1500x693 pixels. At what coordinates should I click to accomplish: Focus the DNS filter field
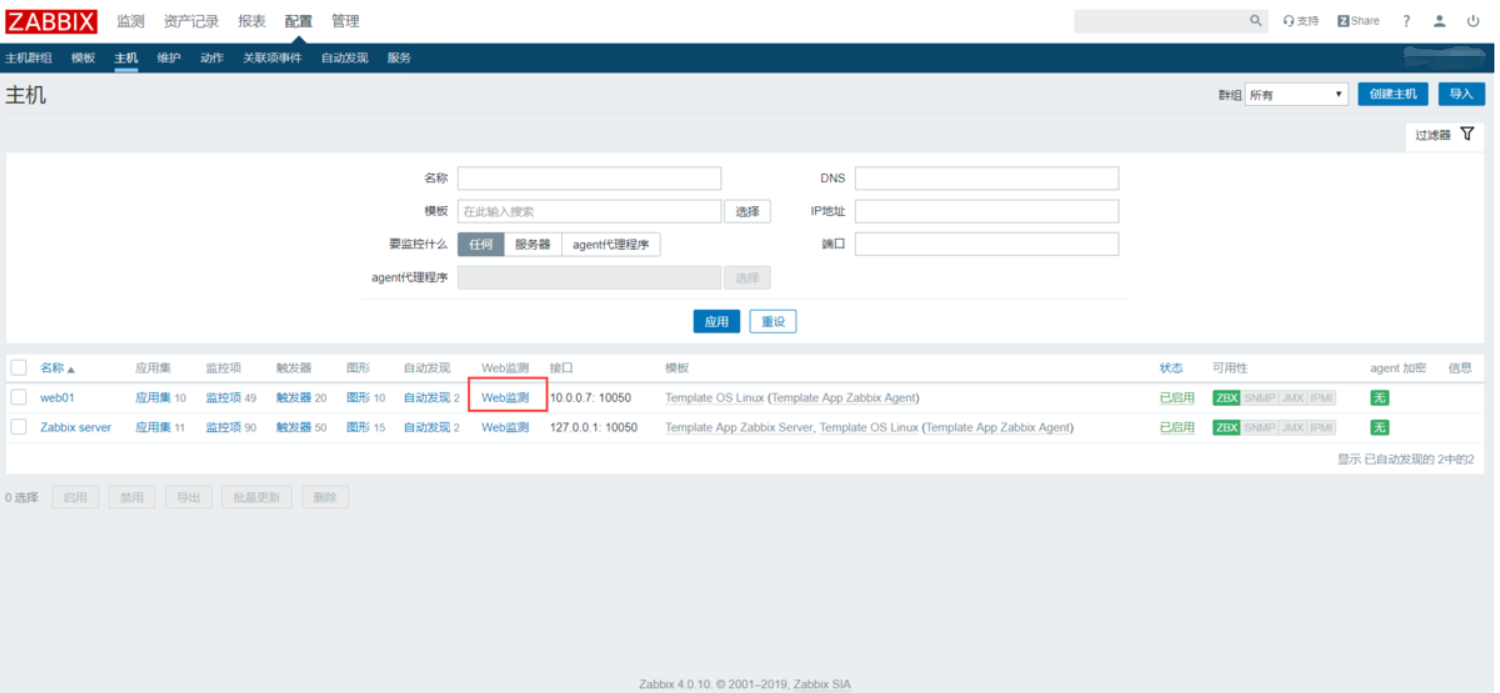pos(987,178)
